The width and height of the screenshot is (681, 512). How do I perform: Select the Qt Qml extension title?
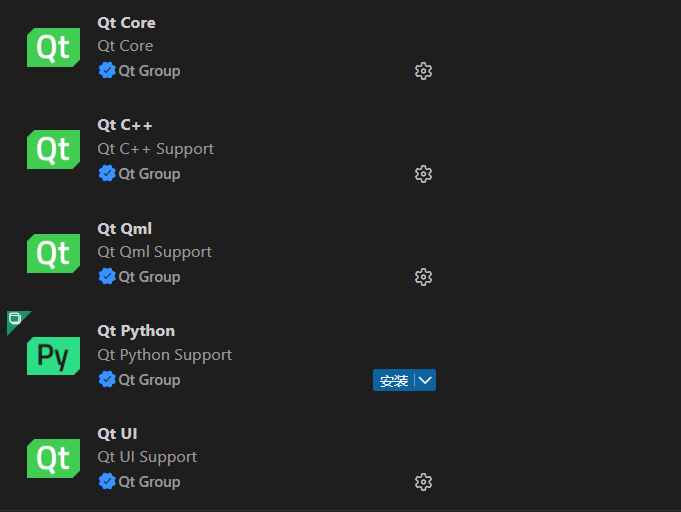pos(124,229)
